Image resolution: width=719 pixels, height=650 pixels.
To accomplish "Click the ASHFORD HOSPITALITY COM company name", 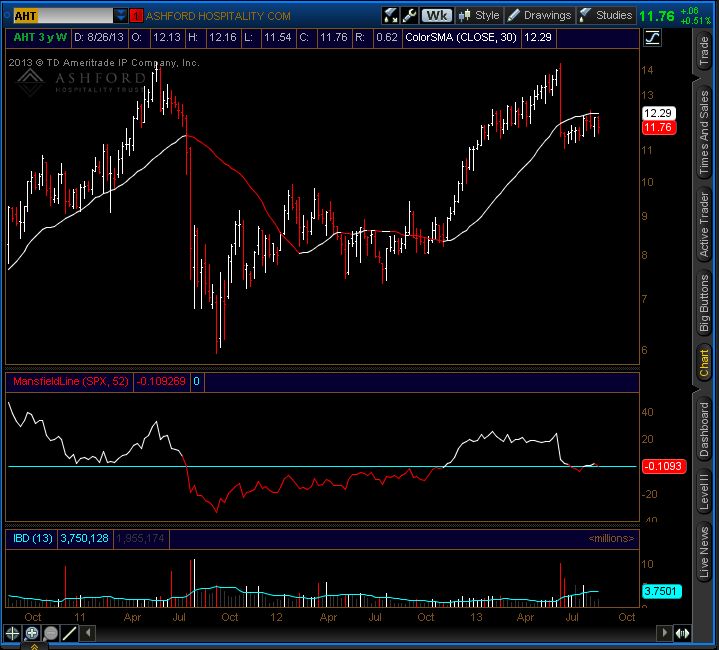I will tap(218, 16).
